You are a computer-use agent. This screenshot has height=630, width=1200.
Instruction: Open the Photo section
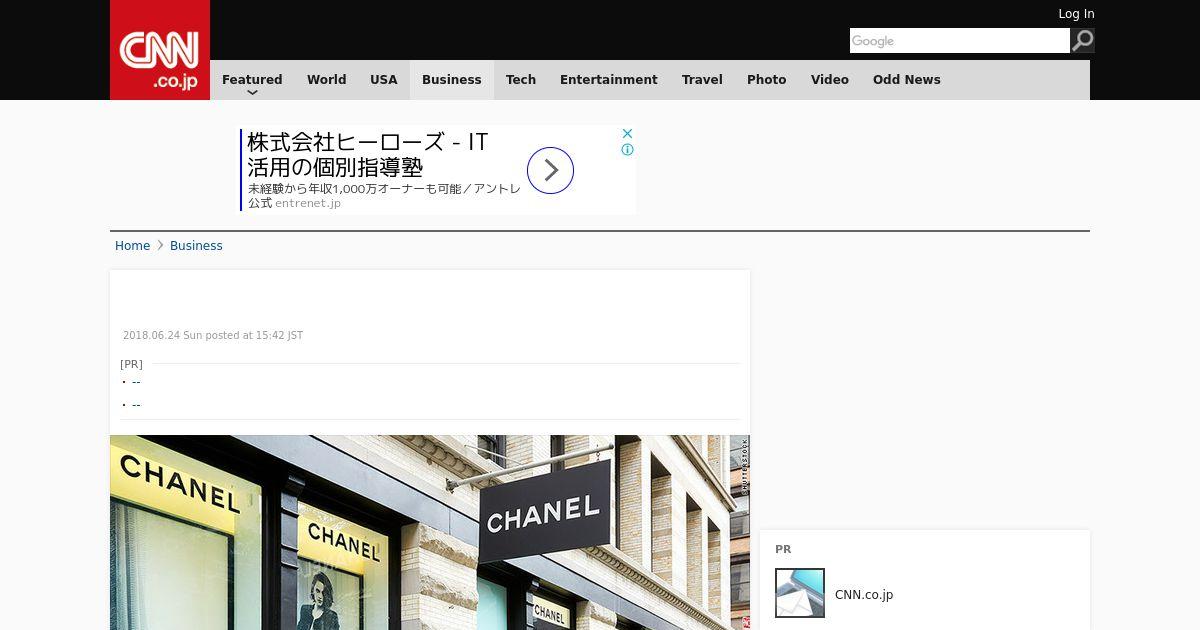[767, 80]
